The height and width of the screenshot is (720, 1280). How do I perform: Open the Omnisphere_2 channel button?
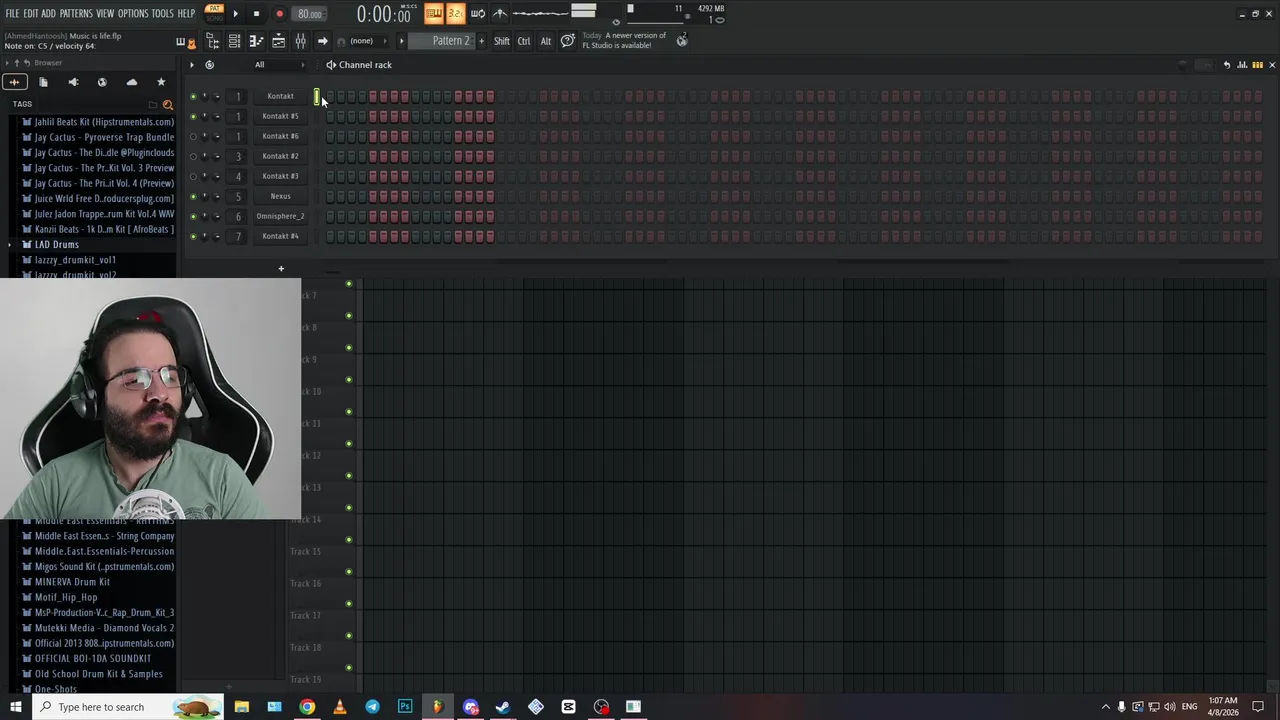tap(280, 216)
